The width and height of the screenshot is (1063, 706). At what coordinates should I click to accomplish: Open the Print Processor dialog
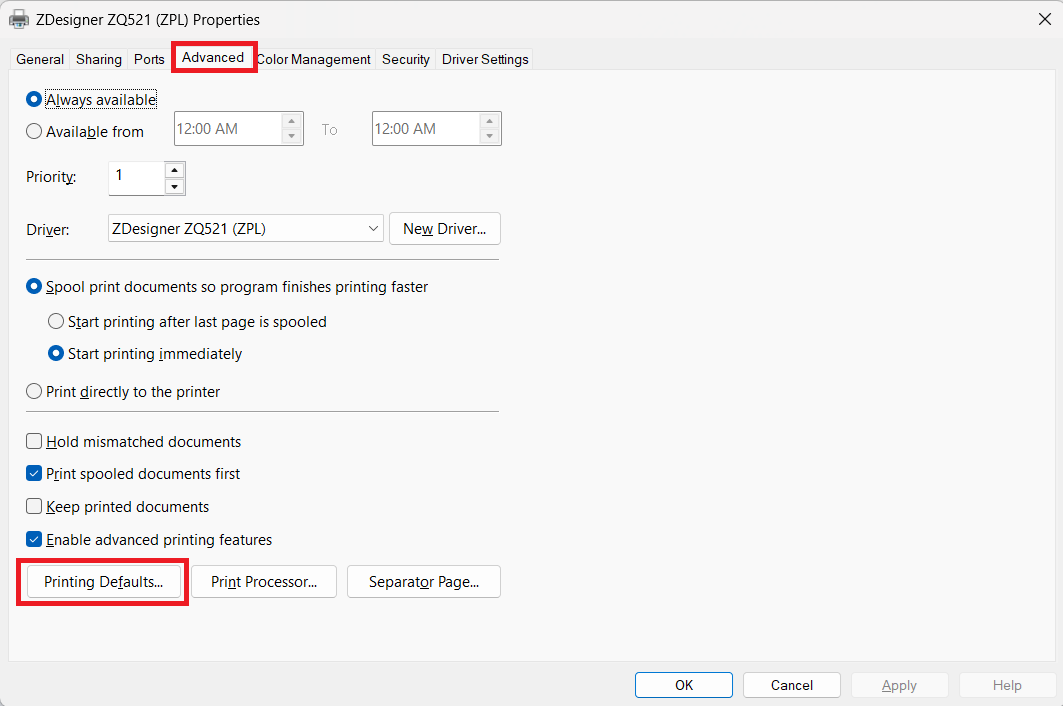point(263,581)
